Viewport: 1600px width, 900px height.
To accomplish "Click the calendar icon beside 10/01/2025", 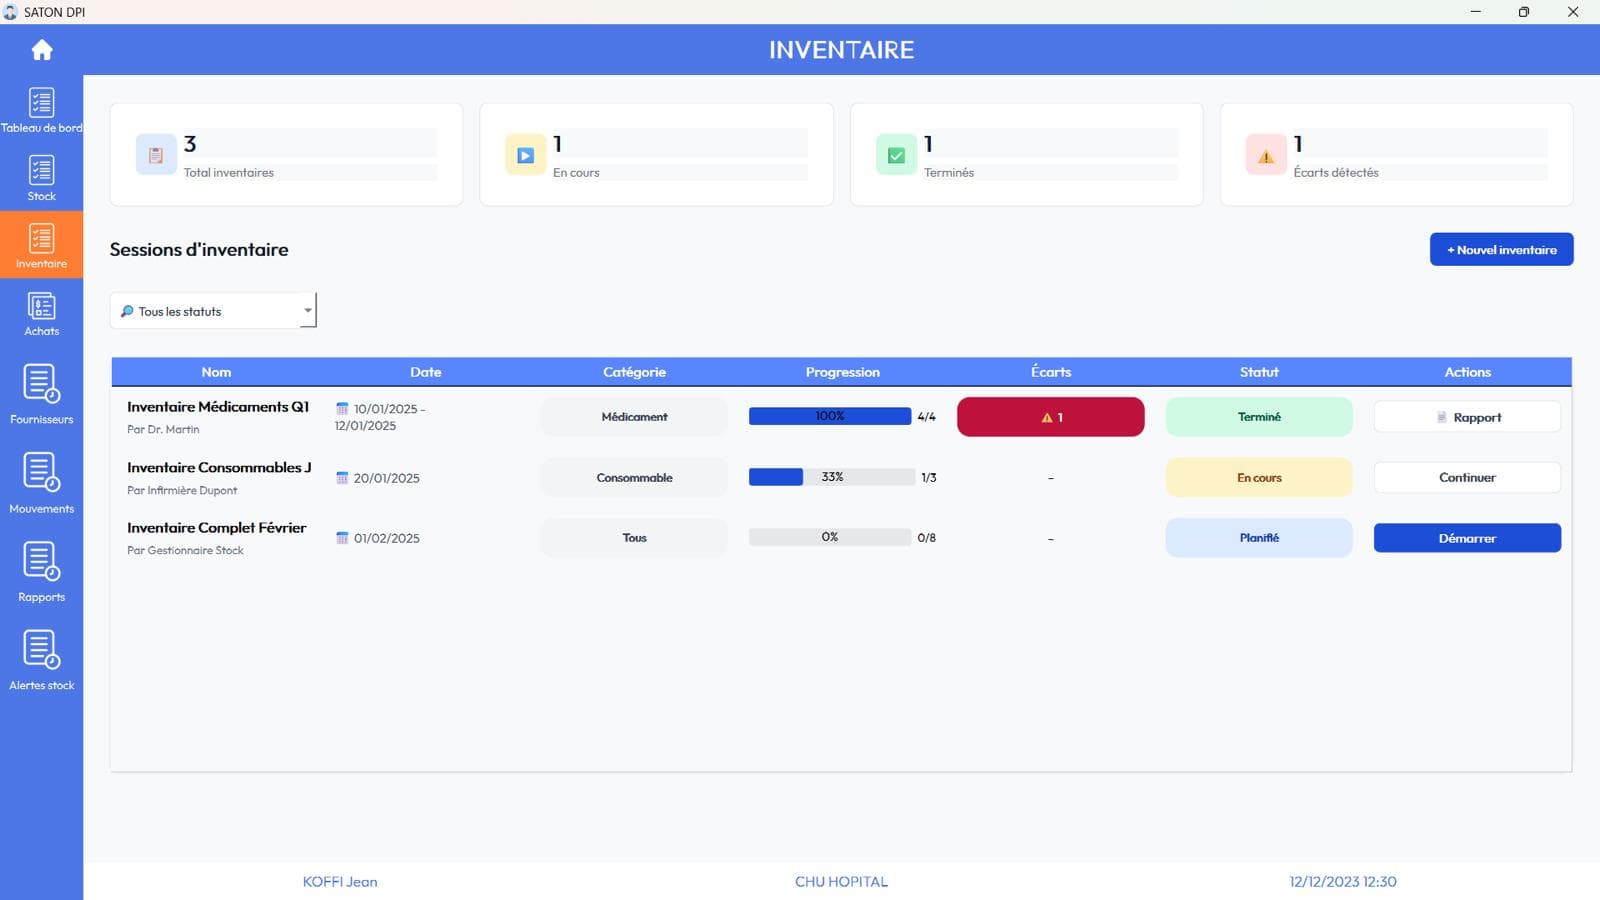I will pos(342,409).
